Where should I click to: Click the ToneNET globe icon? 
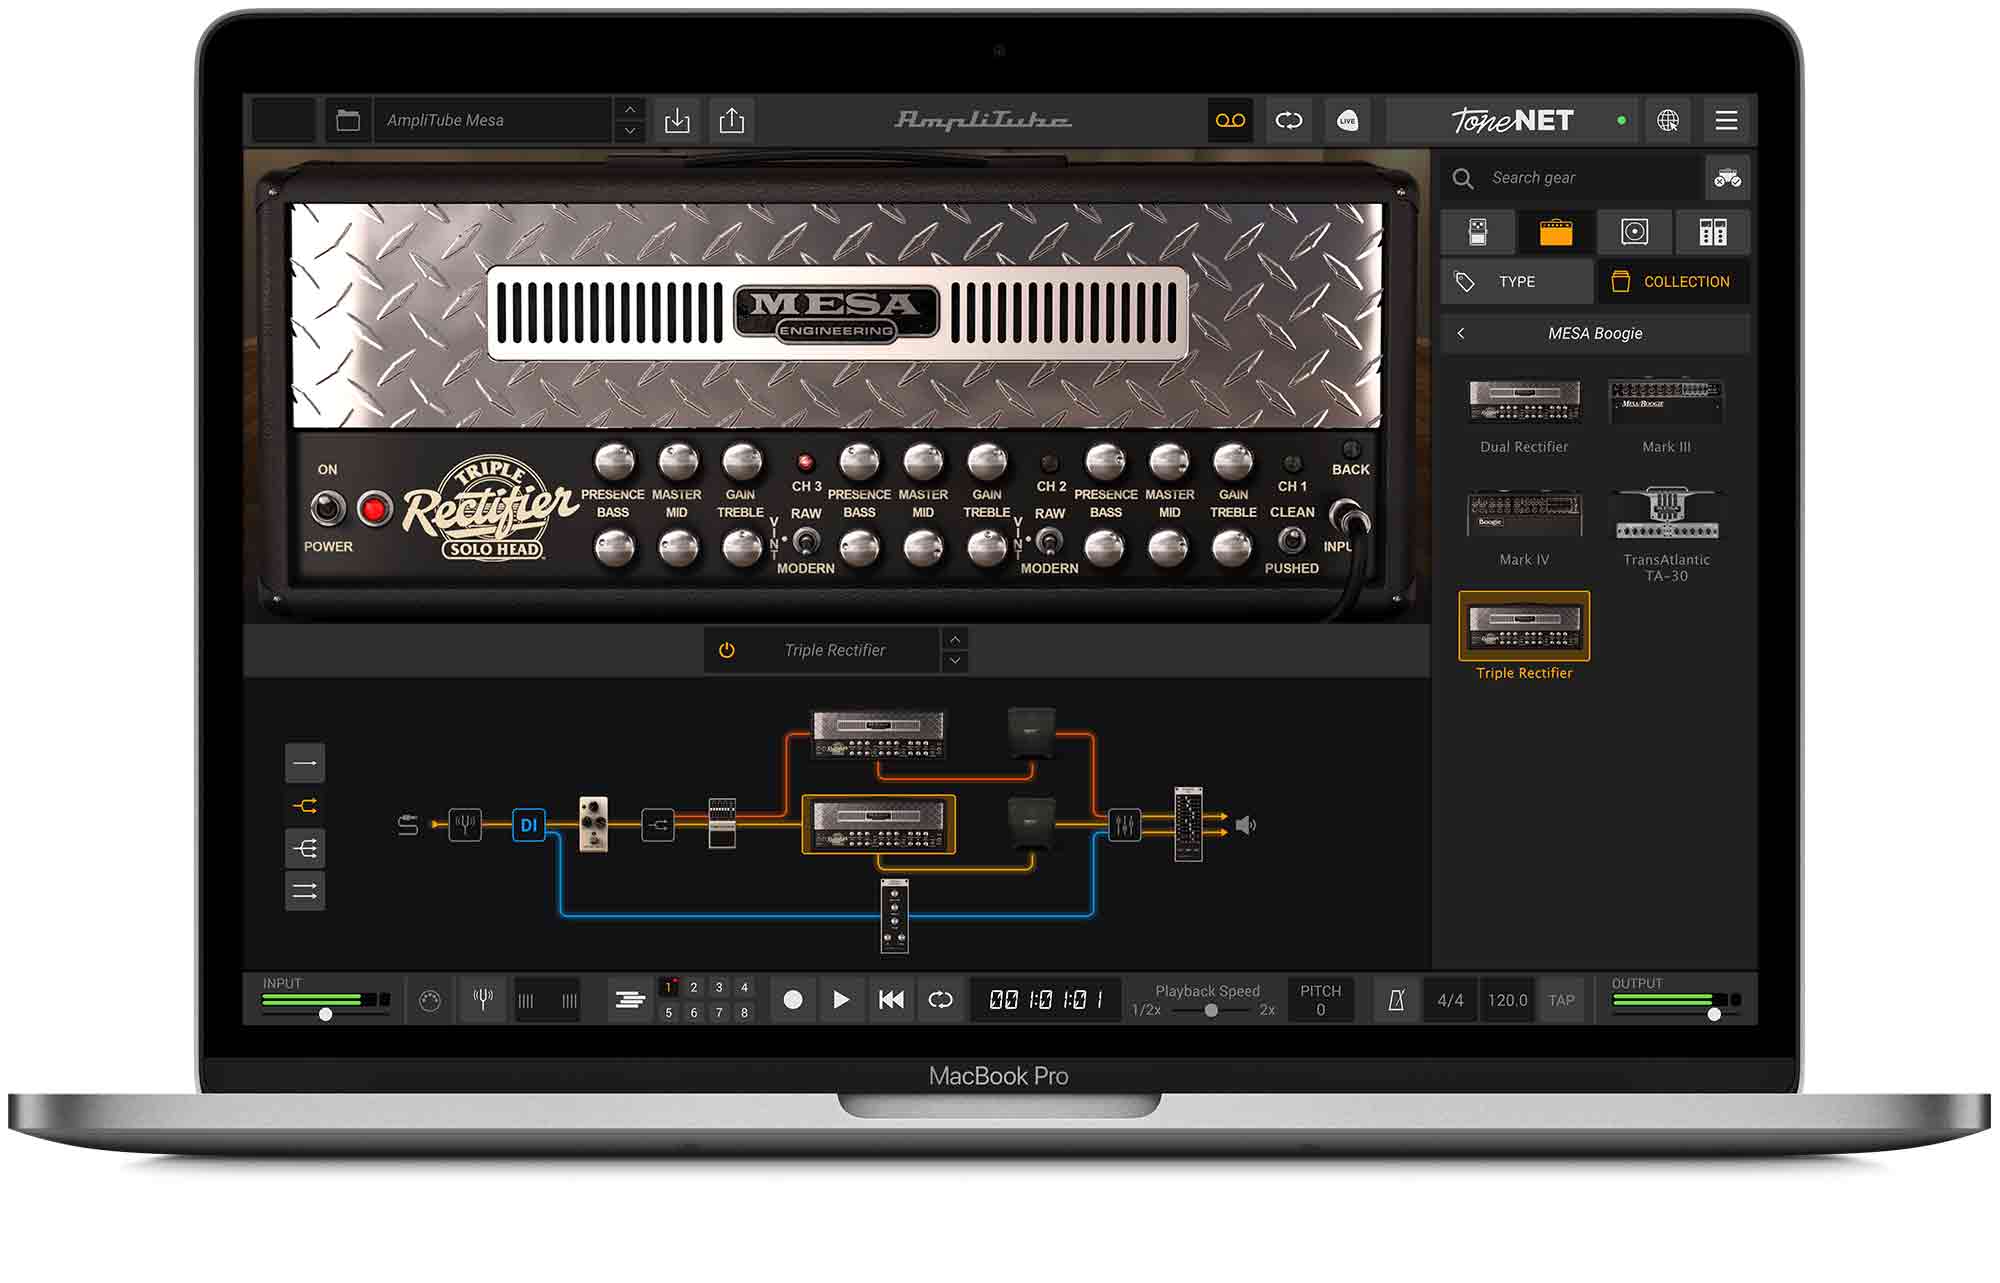pos(1667,121)
